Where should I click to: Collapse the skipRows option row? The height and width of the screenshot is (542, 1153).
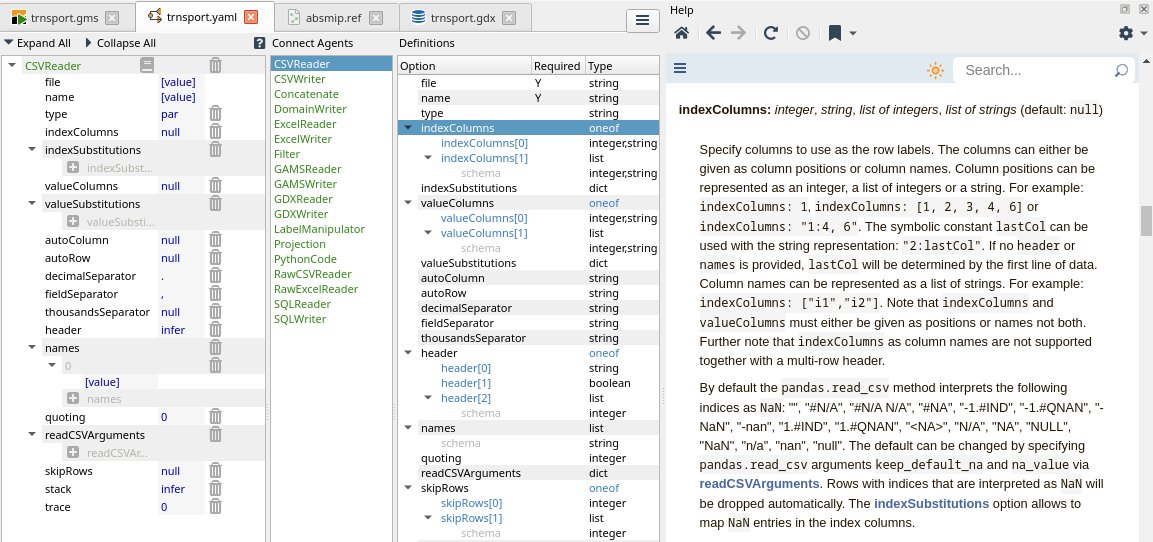[x=408, y=488]
